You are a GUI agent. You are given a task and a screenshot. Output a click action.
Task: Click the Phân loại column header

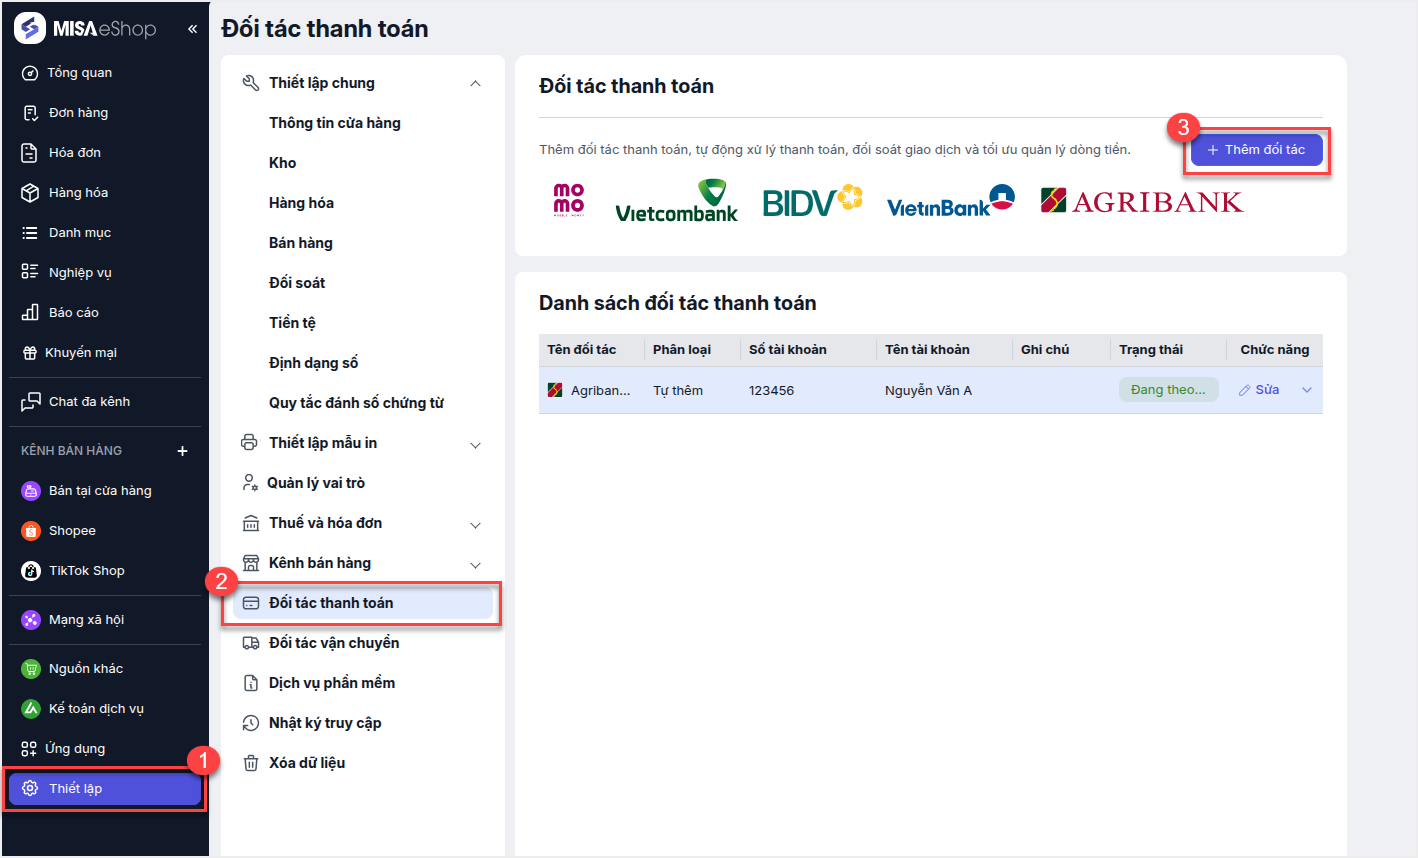click(x=682, y=350)
